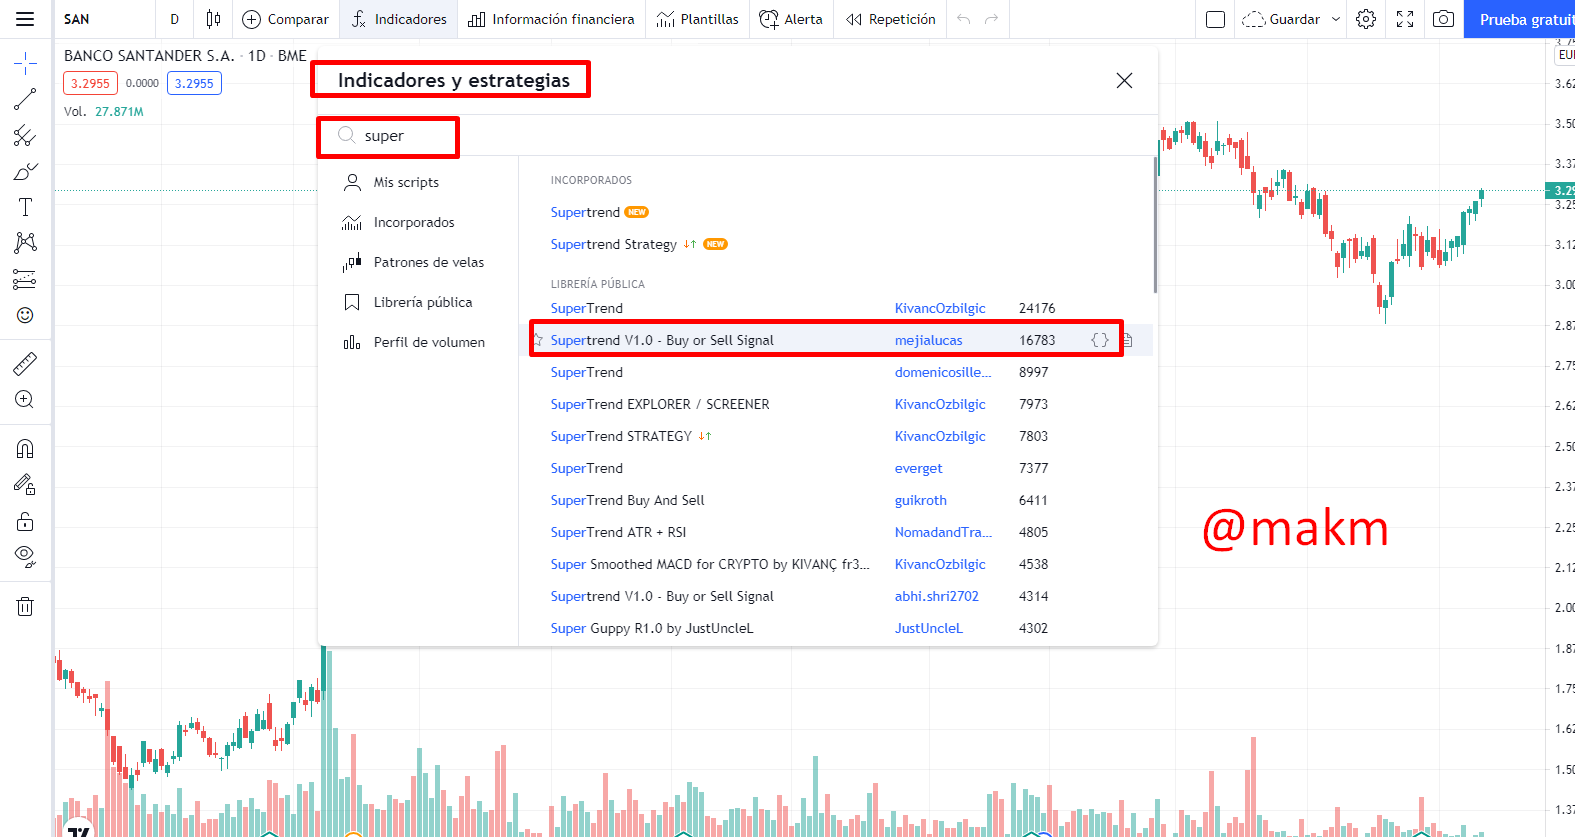Open Información financiera menu

point(551,19)
